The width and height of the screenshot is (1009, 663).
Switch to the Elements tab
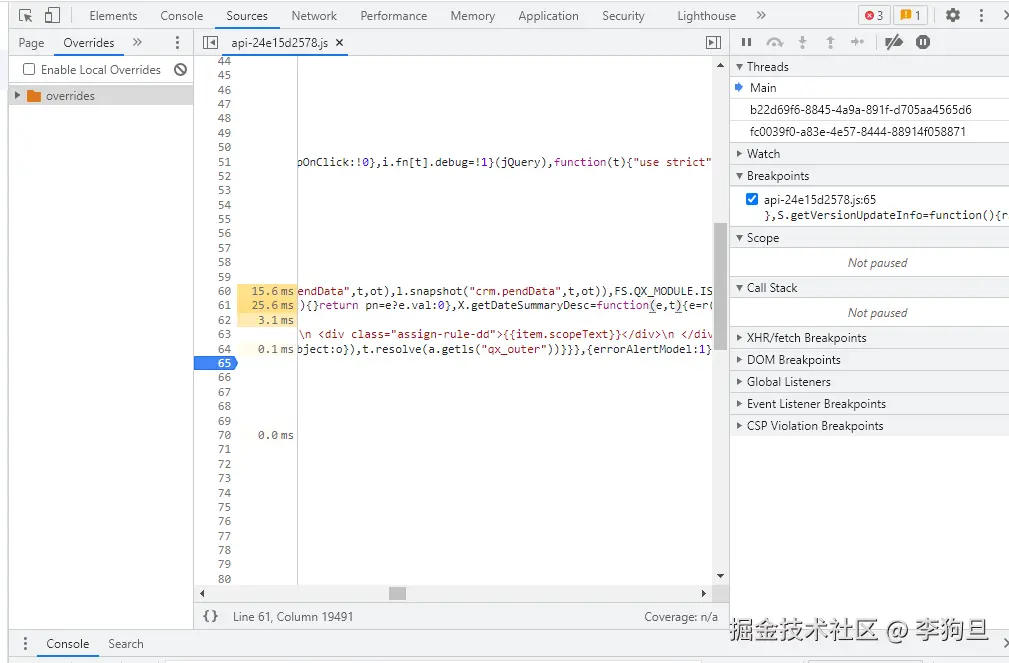[x=113, y=15]
